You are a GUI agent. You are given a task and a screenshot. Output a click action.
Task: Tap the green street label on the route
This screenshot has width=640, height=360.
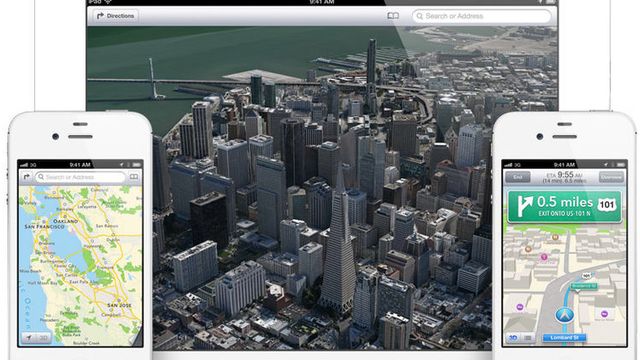pos(584,287)
